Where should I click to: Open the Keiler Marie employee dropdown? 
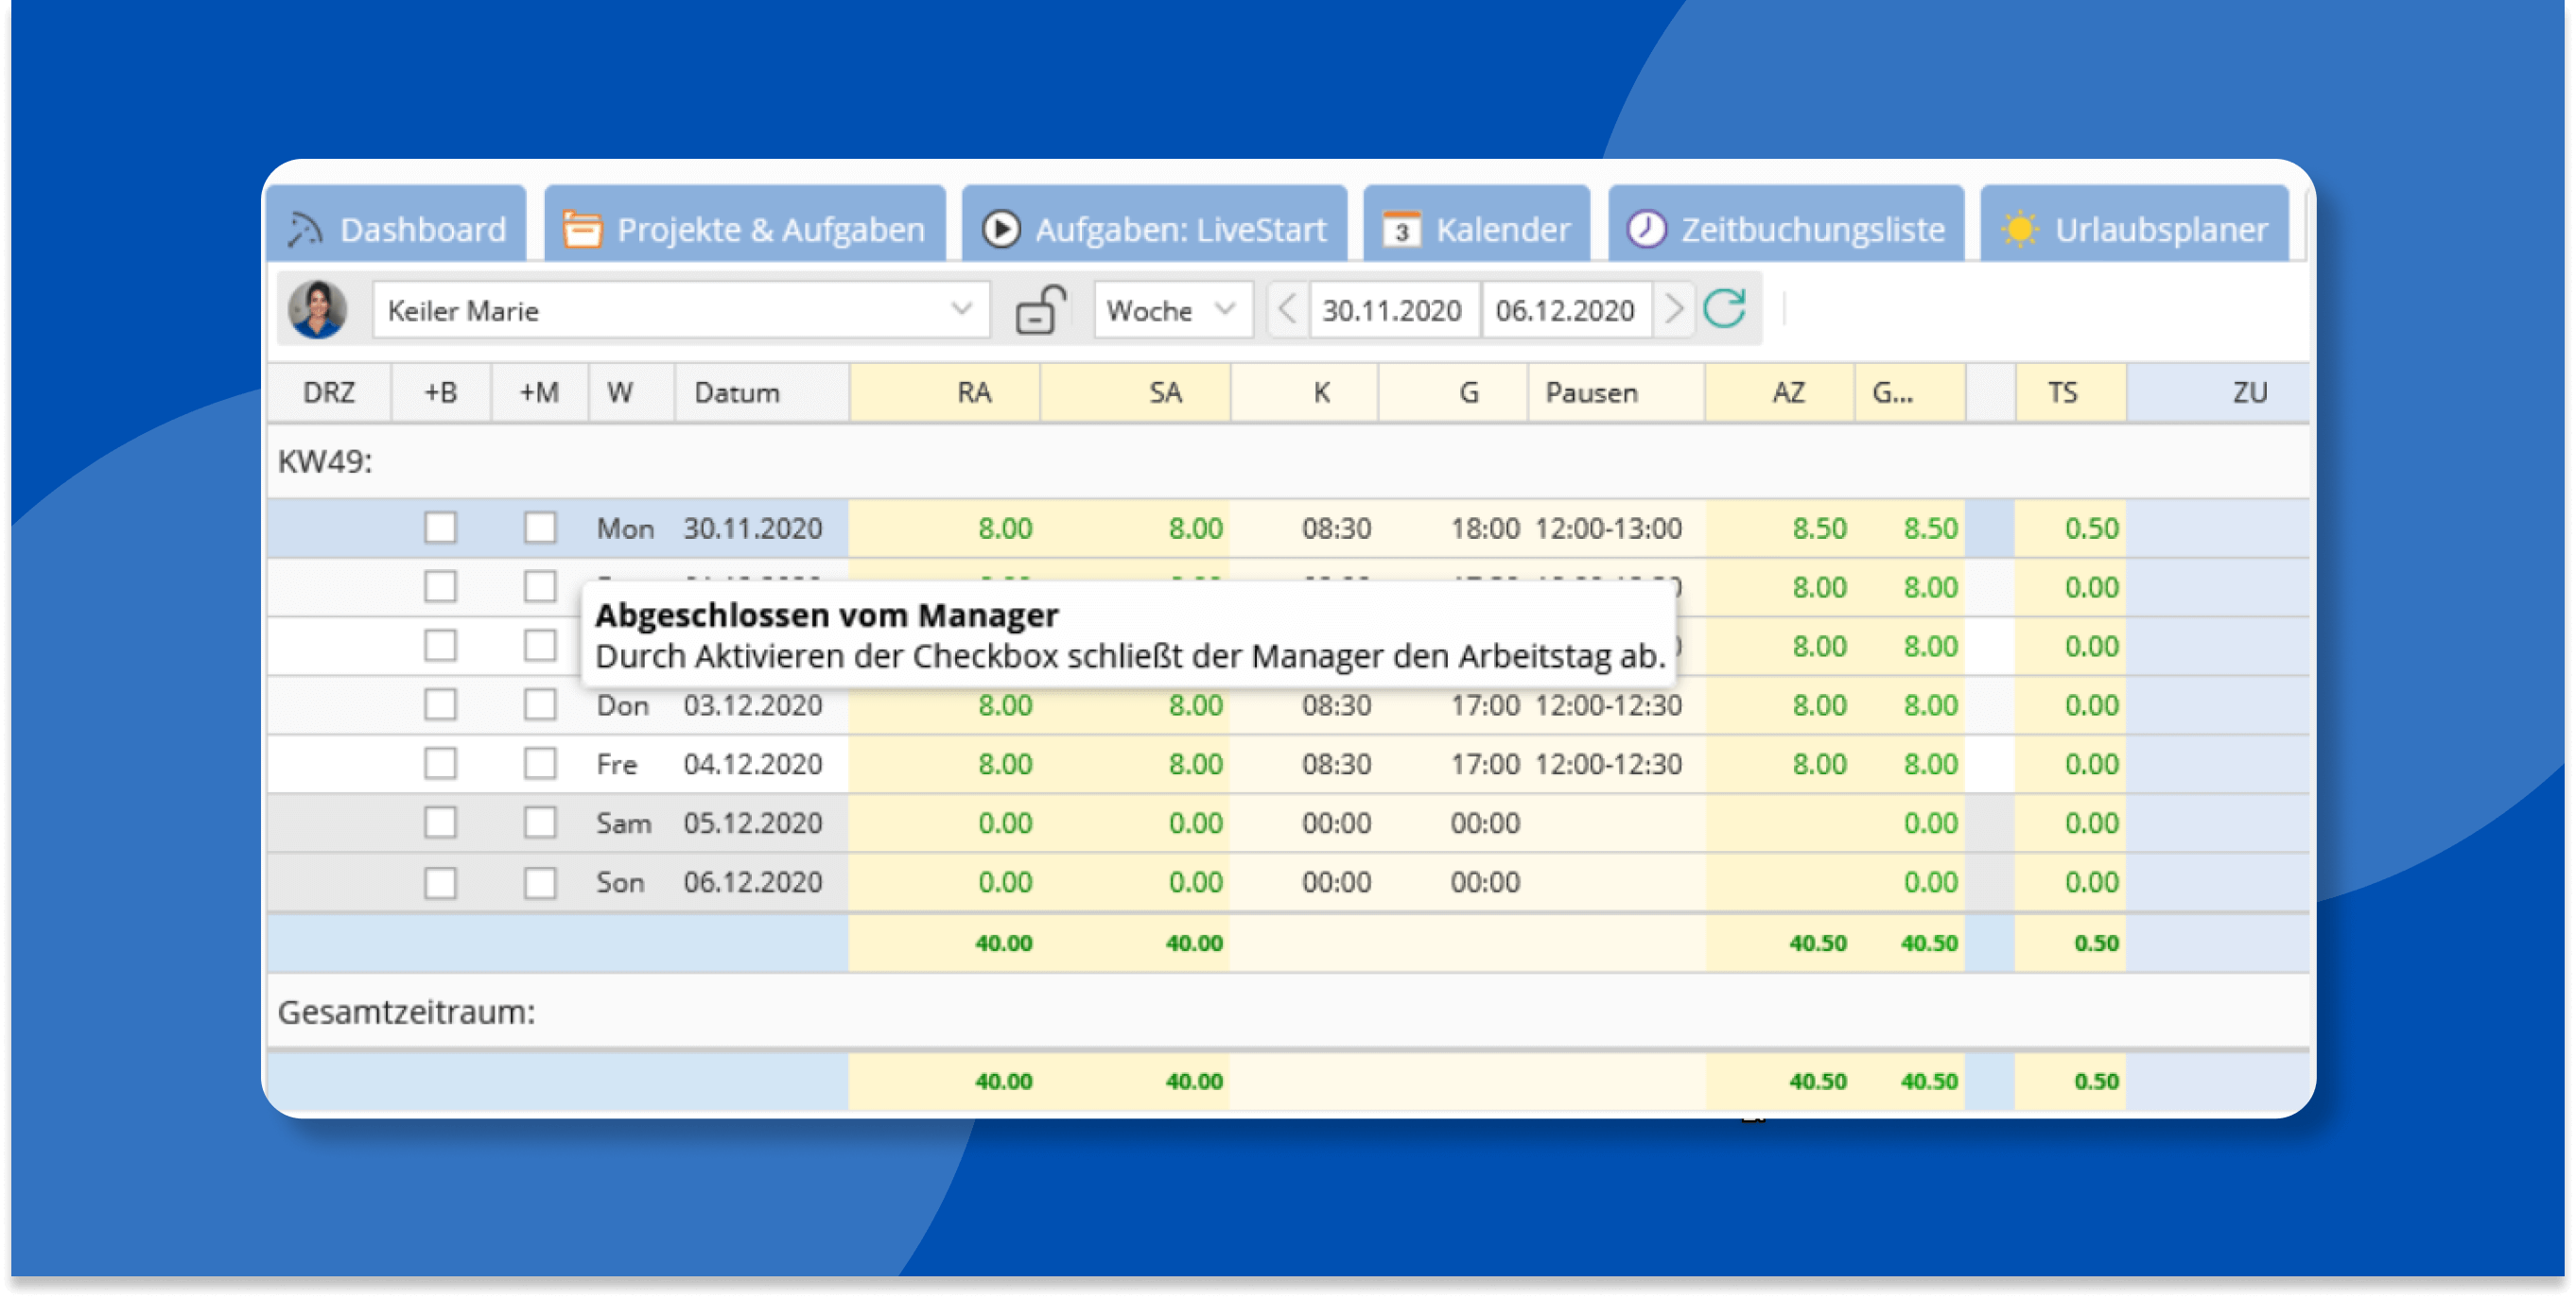(x=961, y=310)
